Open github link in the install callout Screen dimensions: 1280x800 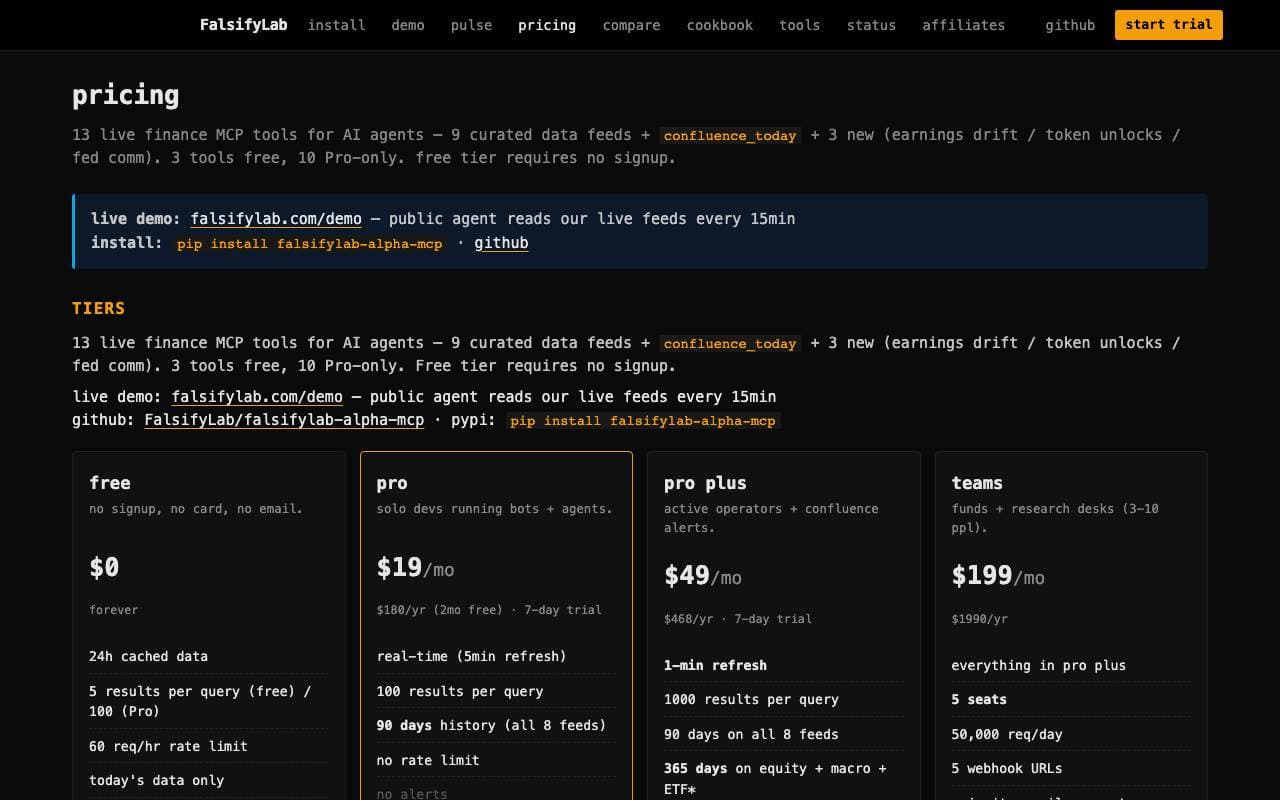coord(501,243)
